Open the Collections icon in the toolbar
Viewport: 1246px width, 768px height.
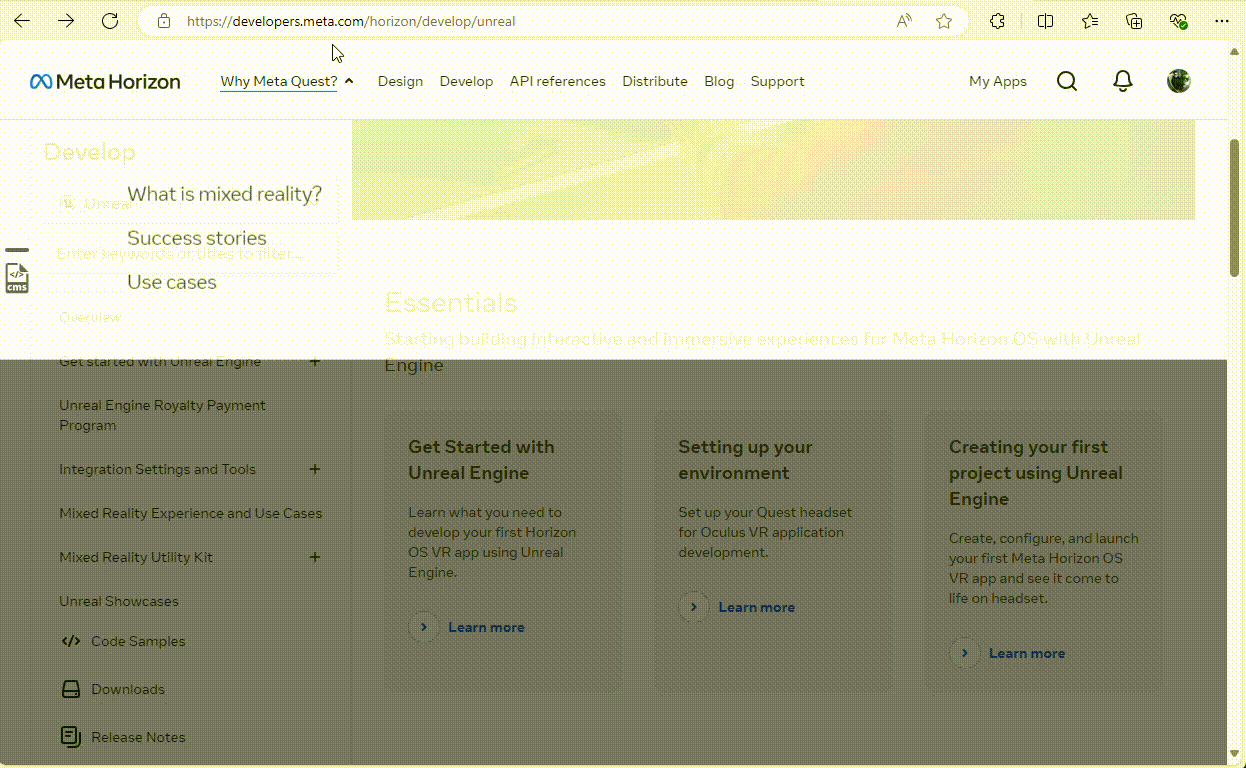(1134, 21)
